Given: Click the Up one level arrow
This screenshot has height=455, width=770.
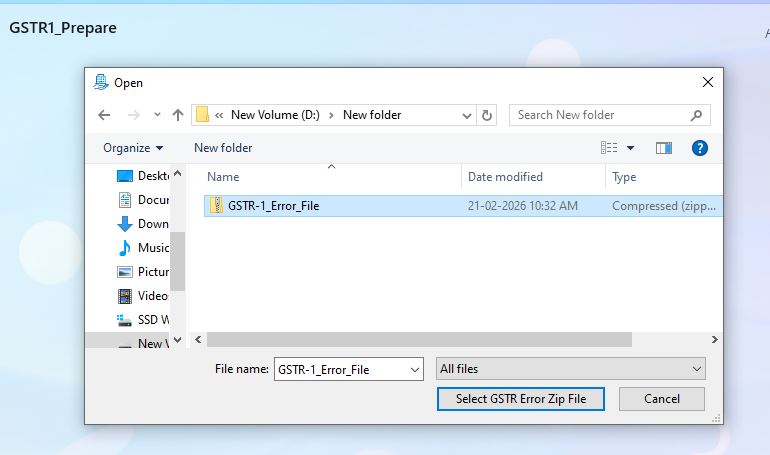Looking at the screenshot, I should [178, 115].
